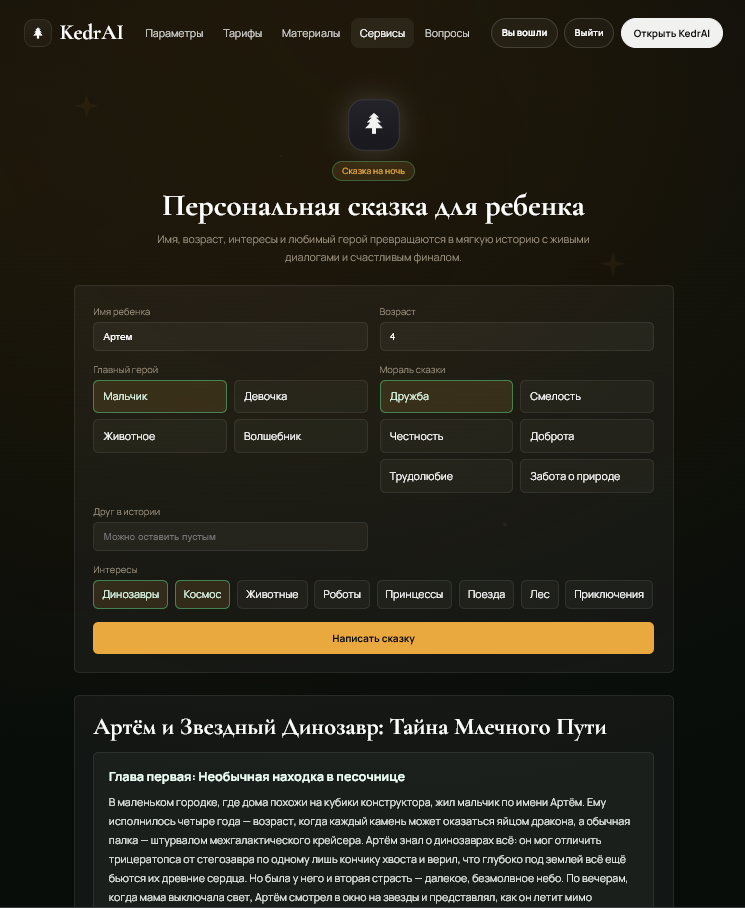Select Девочка as main hero
The height and width of the screenshot is (908, 745).
pos(300,396)
